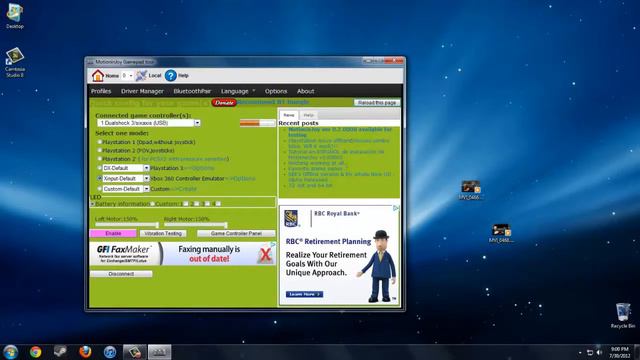The width and height of the screenshot is (640, 360).
Task: Open the Language menu dropdown
Action: coord(238,91)
